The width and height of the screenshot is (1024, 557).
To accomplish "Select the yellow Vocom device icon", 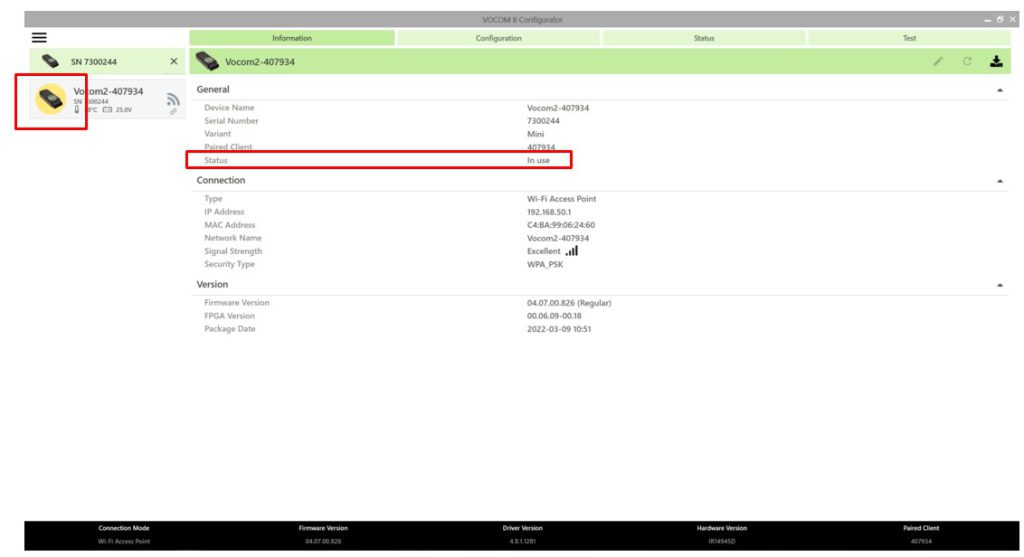I will 51,99.
